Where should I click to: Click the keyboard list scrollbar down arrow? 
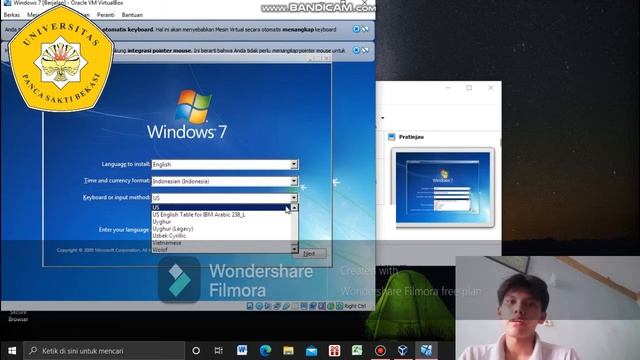(x=294, y=249)
